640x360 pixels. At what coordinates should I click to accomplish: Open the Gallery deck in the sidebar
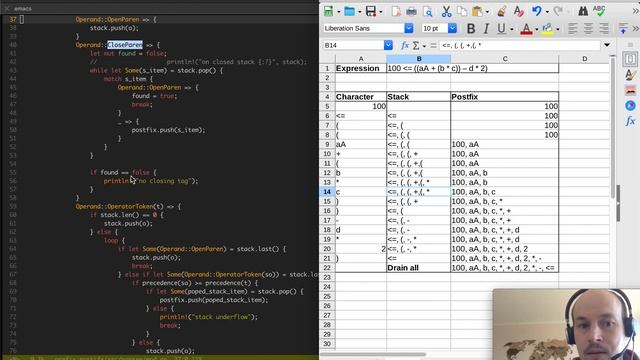[x=630, y=90]
